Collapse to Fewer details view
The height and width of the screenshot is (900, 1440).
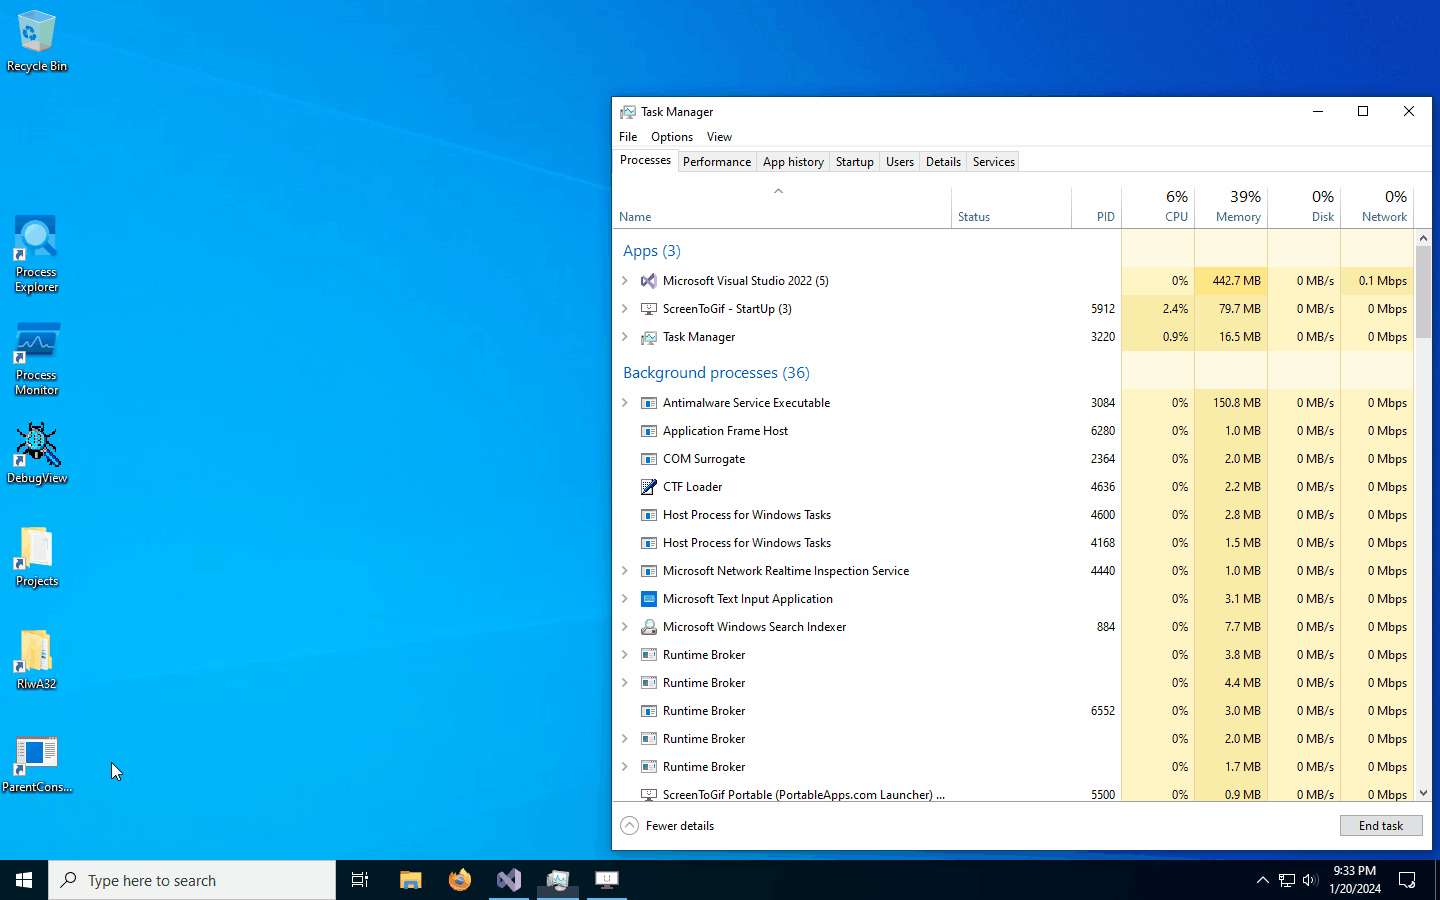(x=667, y=826)
